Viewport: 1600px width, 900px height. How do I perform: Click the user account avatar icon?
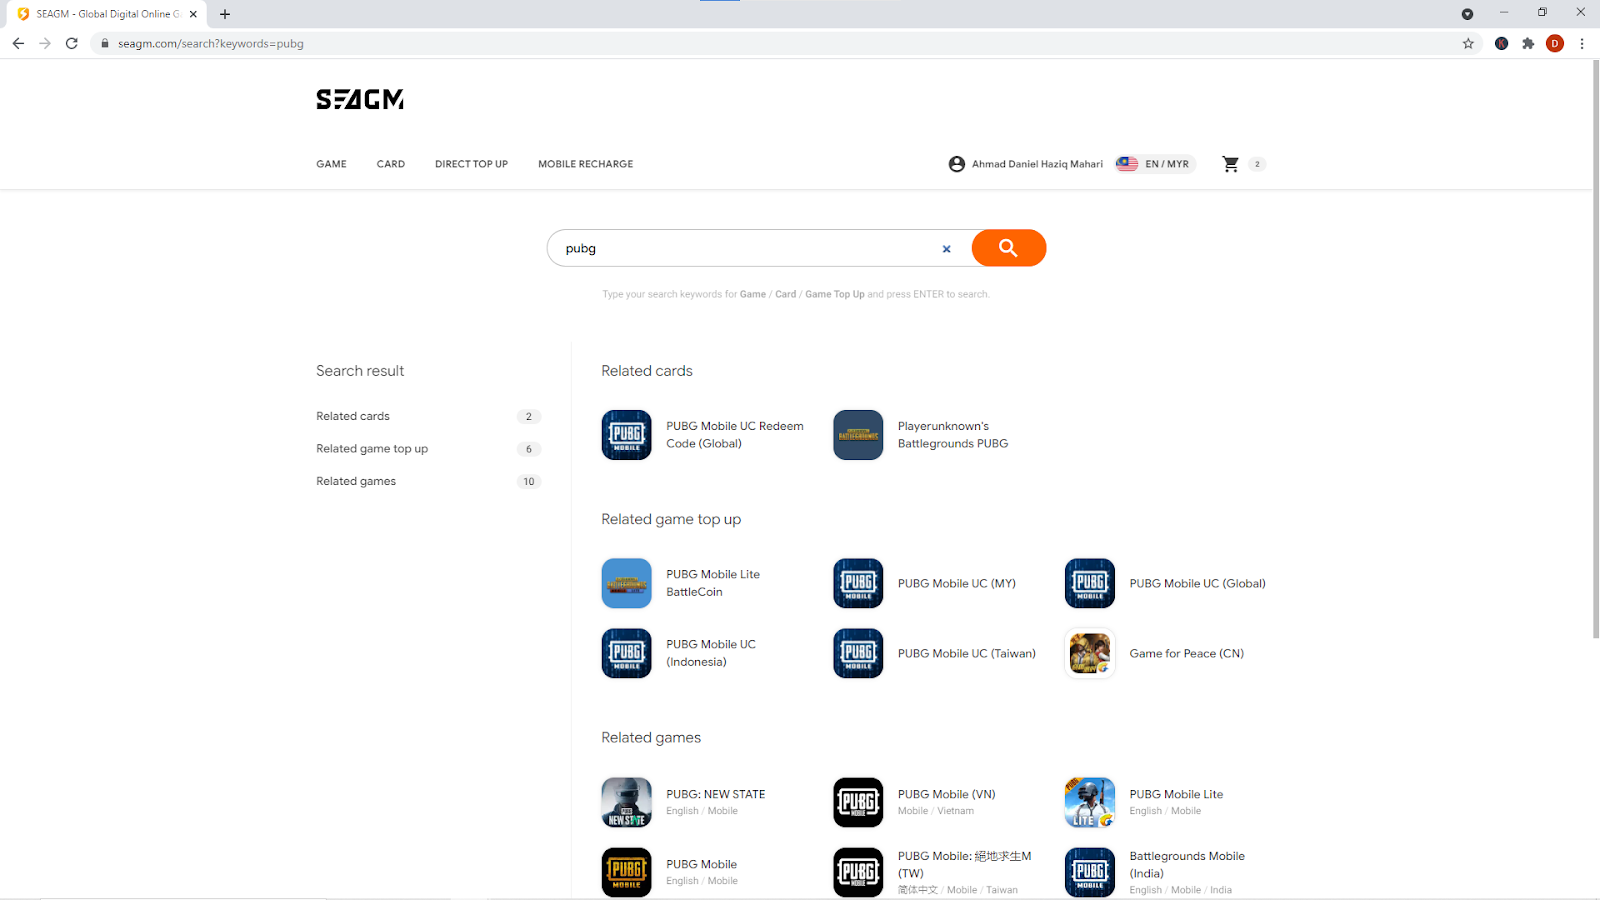tap(957, 164)
